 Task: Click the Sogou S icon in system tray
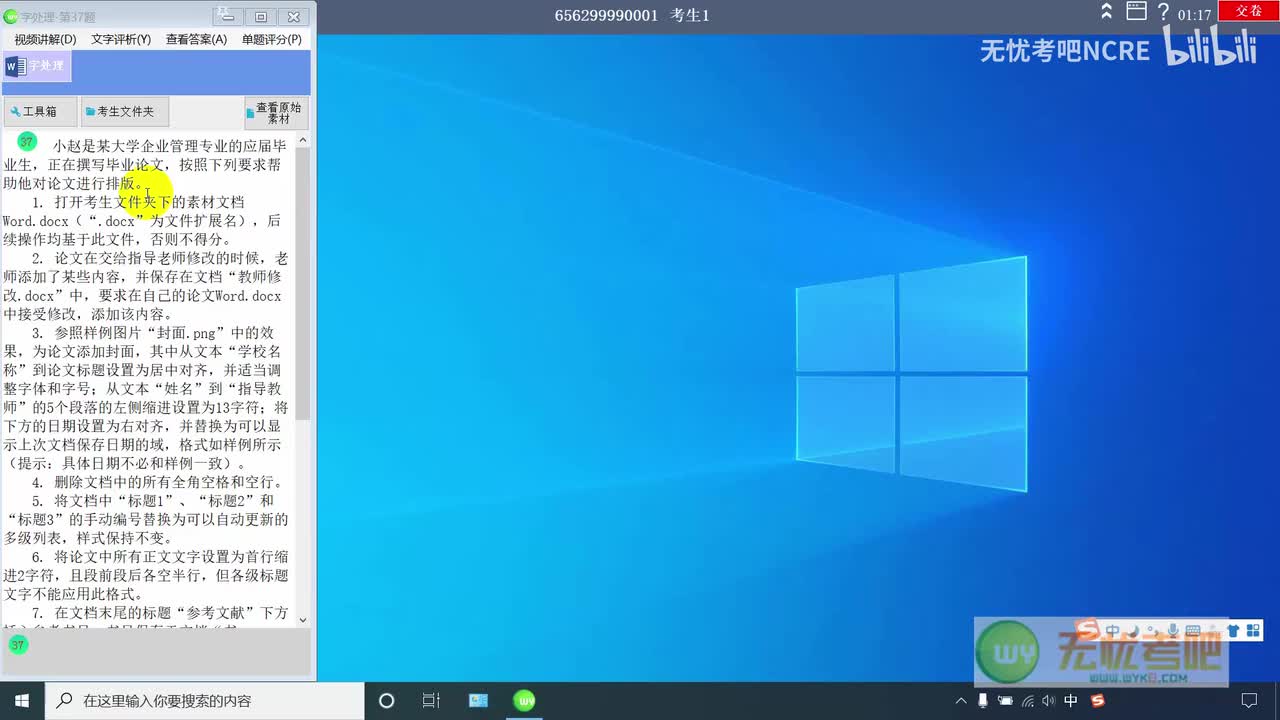[x=1097, y=701]
